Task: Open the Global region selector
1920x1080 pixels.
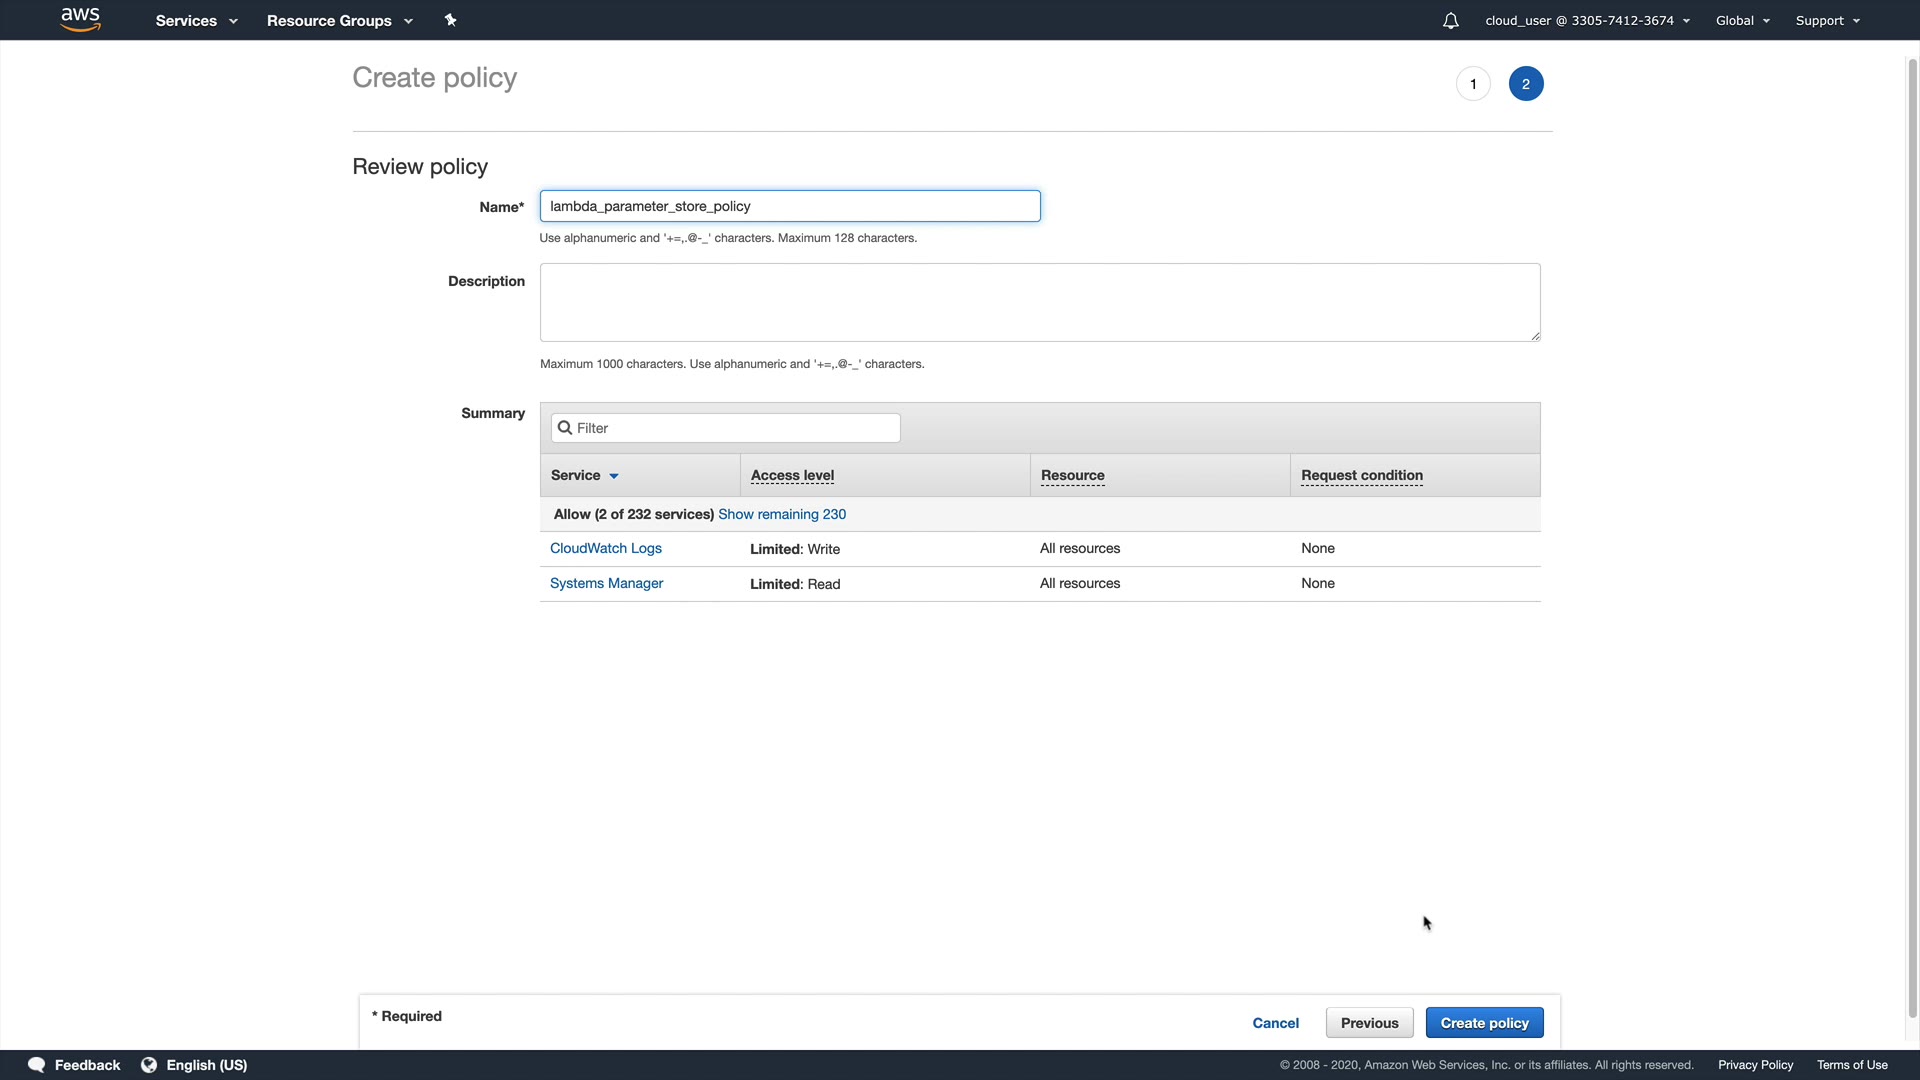Action: coord(1742,21)
